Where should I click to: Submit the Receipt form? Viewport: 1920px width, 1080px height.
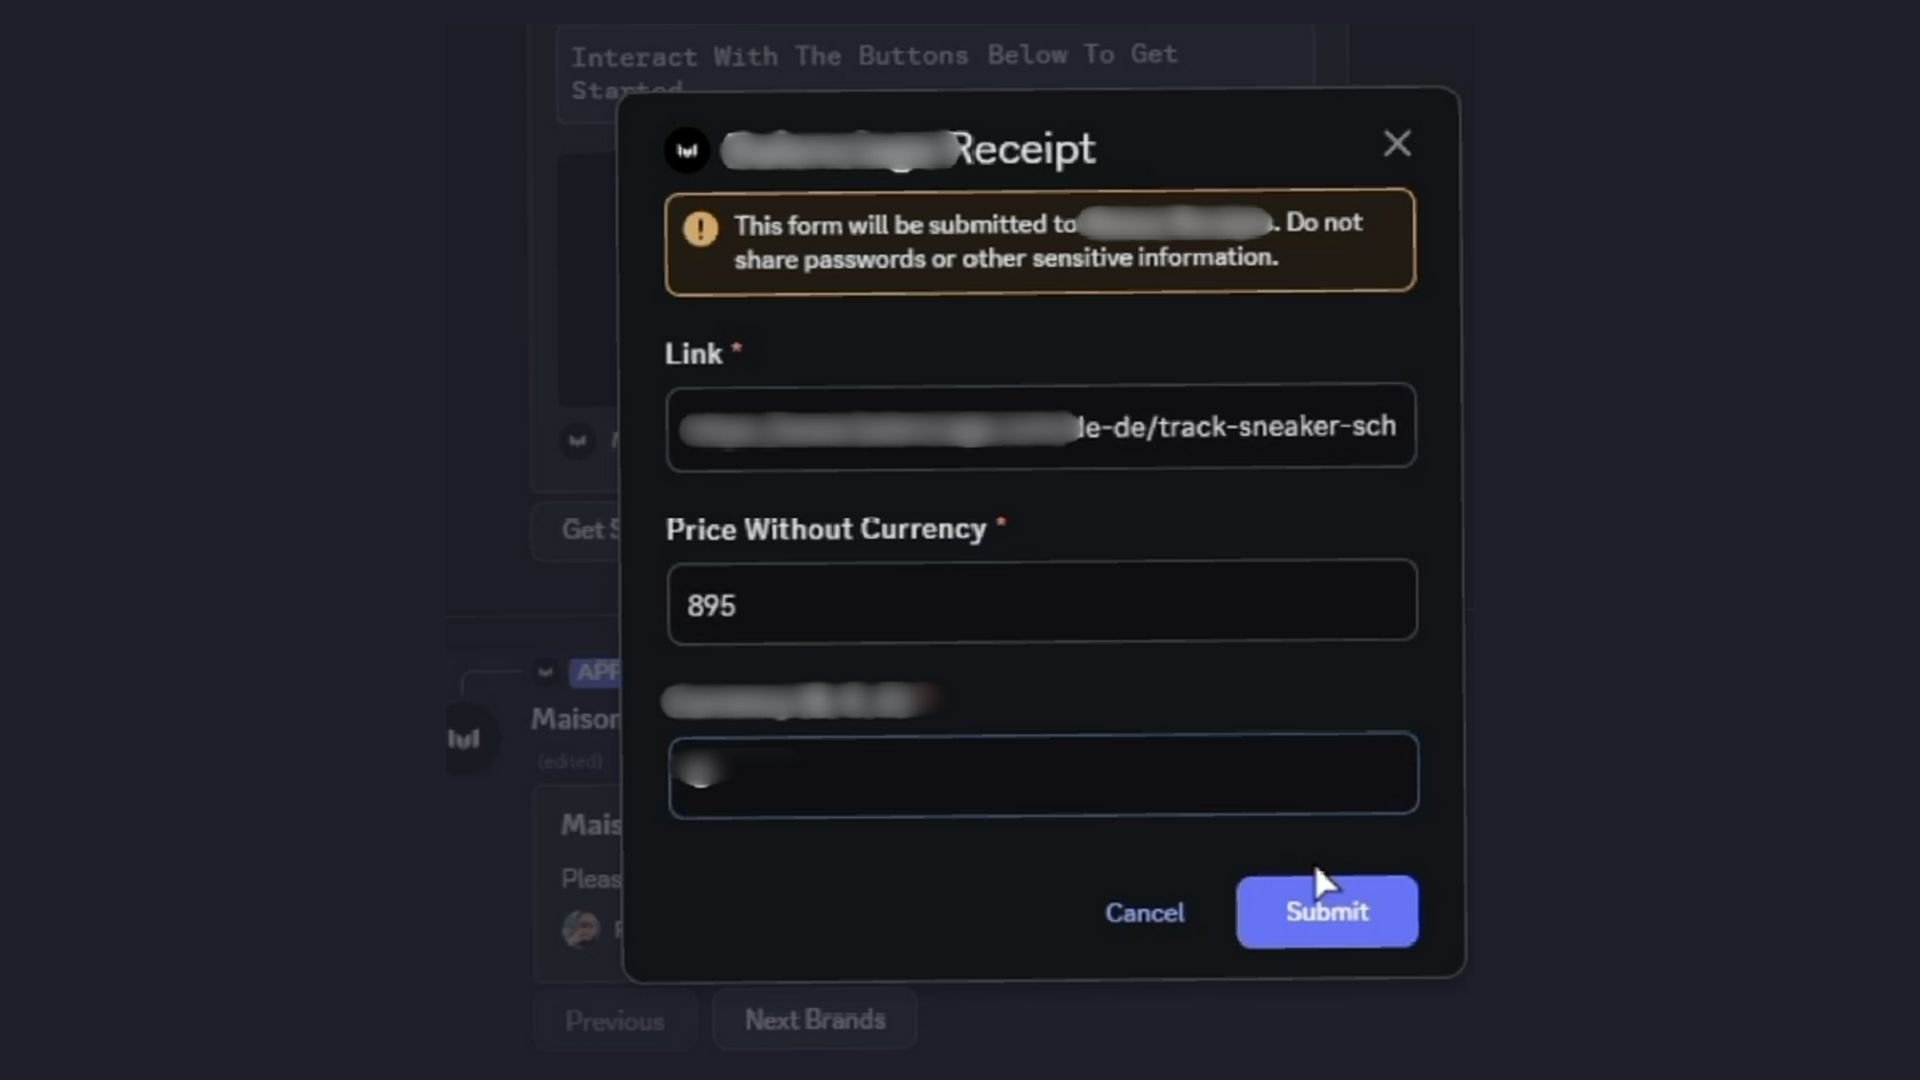coord(1326,912)
